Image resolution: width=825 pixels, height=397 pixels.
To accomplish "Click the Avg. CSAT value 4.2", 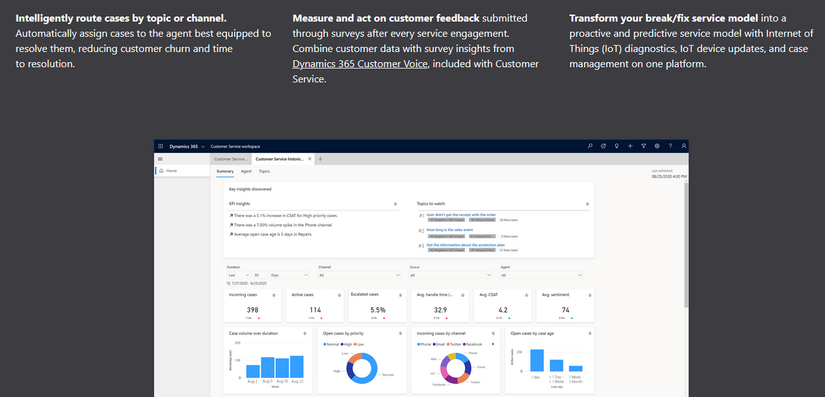I will (x=503, y=310).
